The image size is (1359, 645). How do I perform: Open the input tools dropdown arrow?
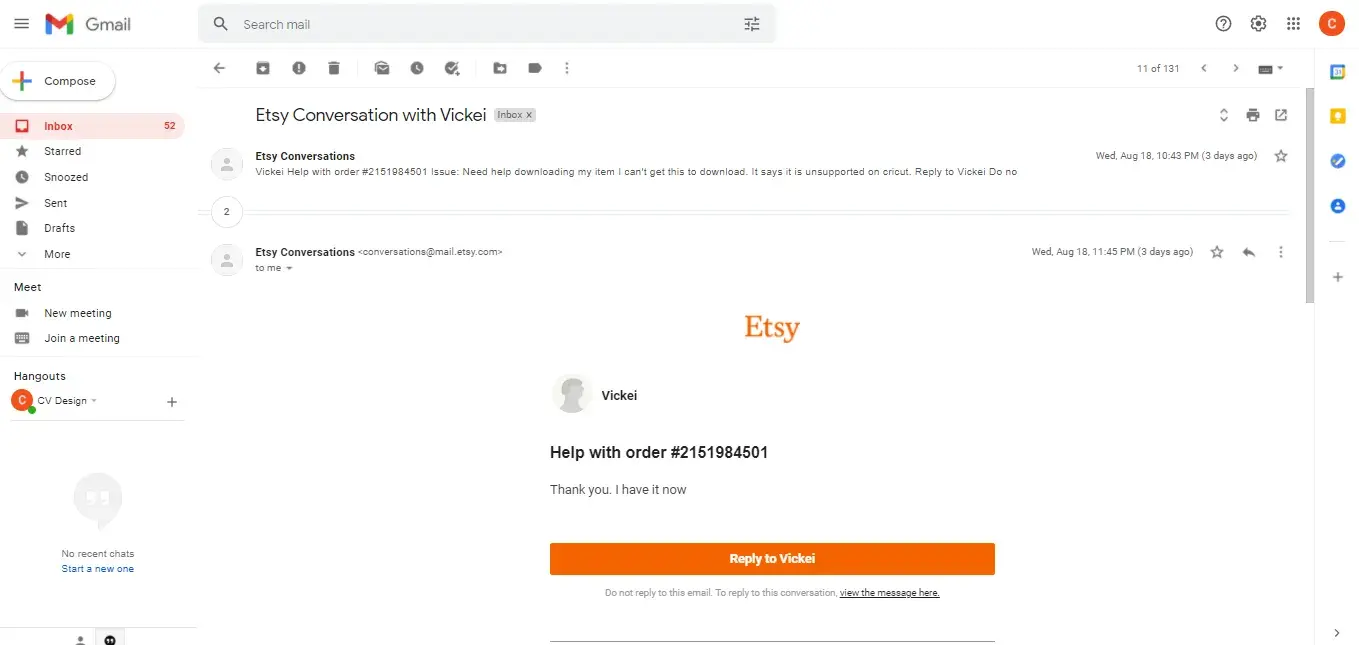coord(1280,68)
